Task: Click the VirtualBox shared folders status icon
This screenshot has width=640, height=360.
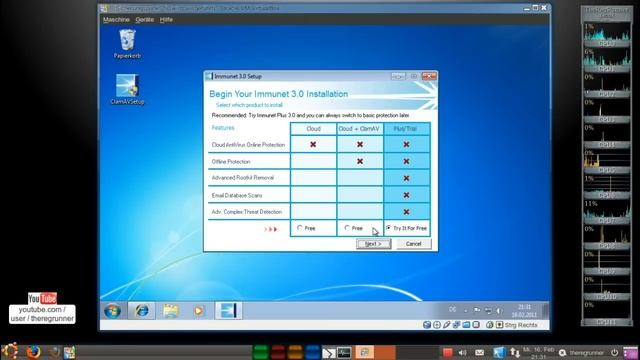Action: (466, 325)
